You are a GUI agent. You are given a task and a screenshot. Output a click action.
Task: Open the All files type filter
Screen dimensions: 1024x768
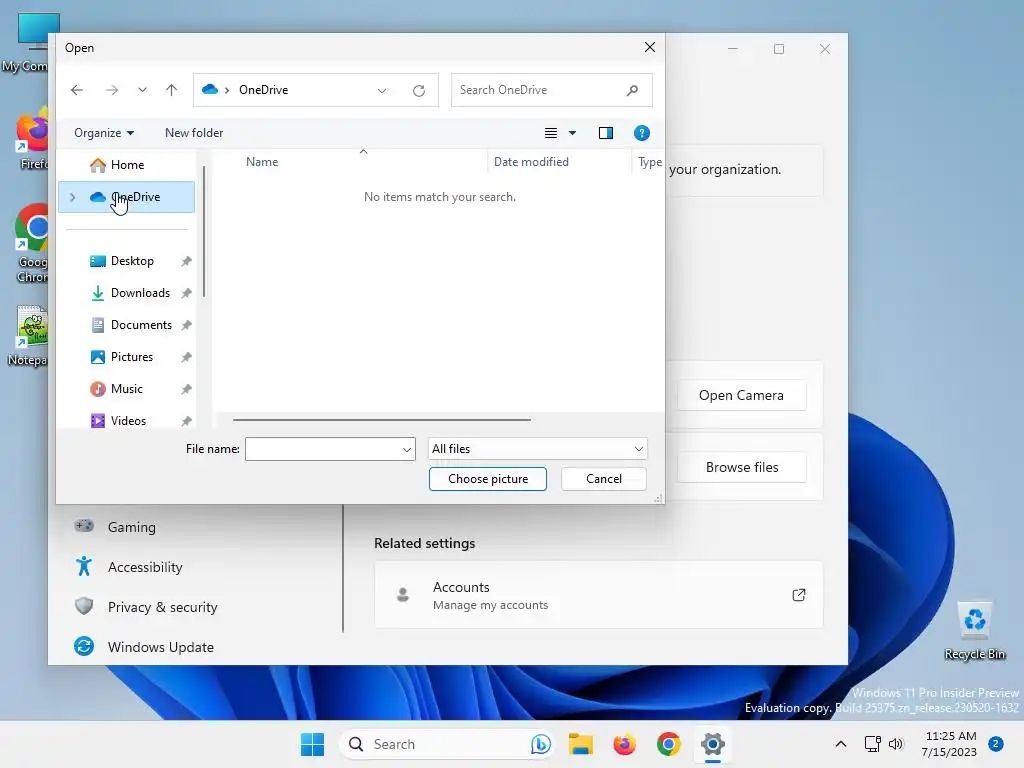(x=537, y=449)
